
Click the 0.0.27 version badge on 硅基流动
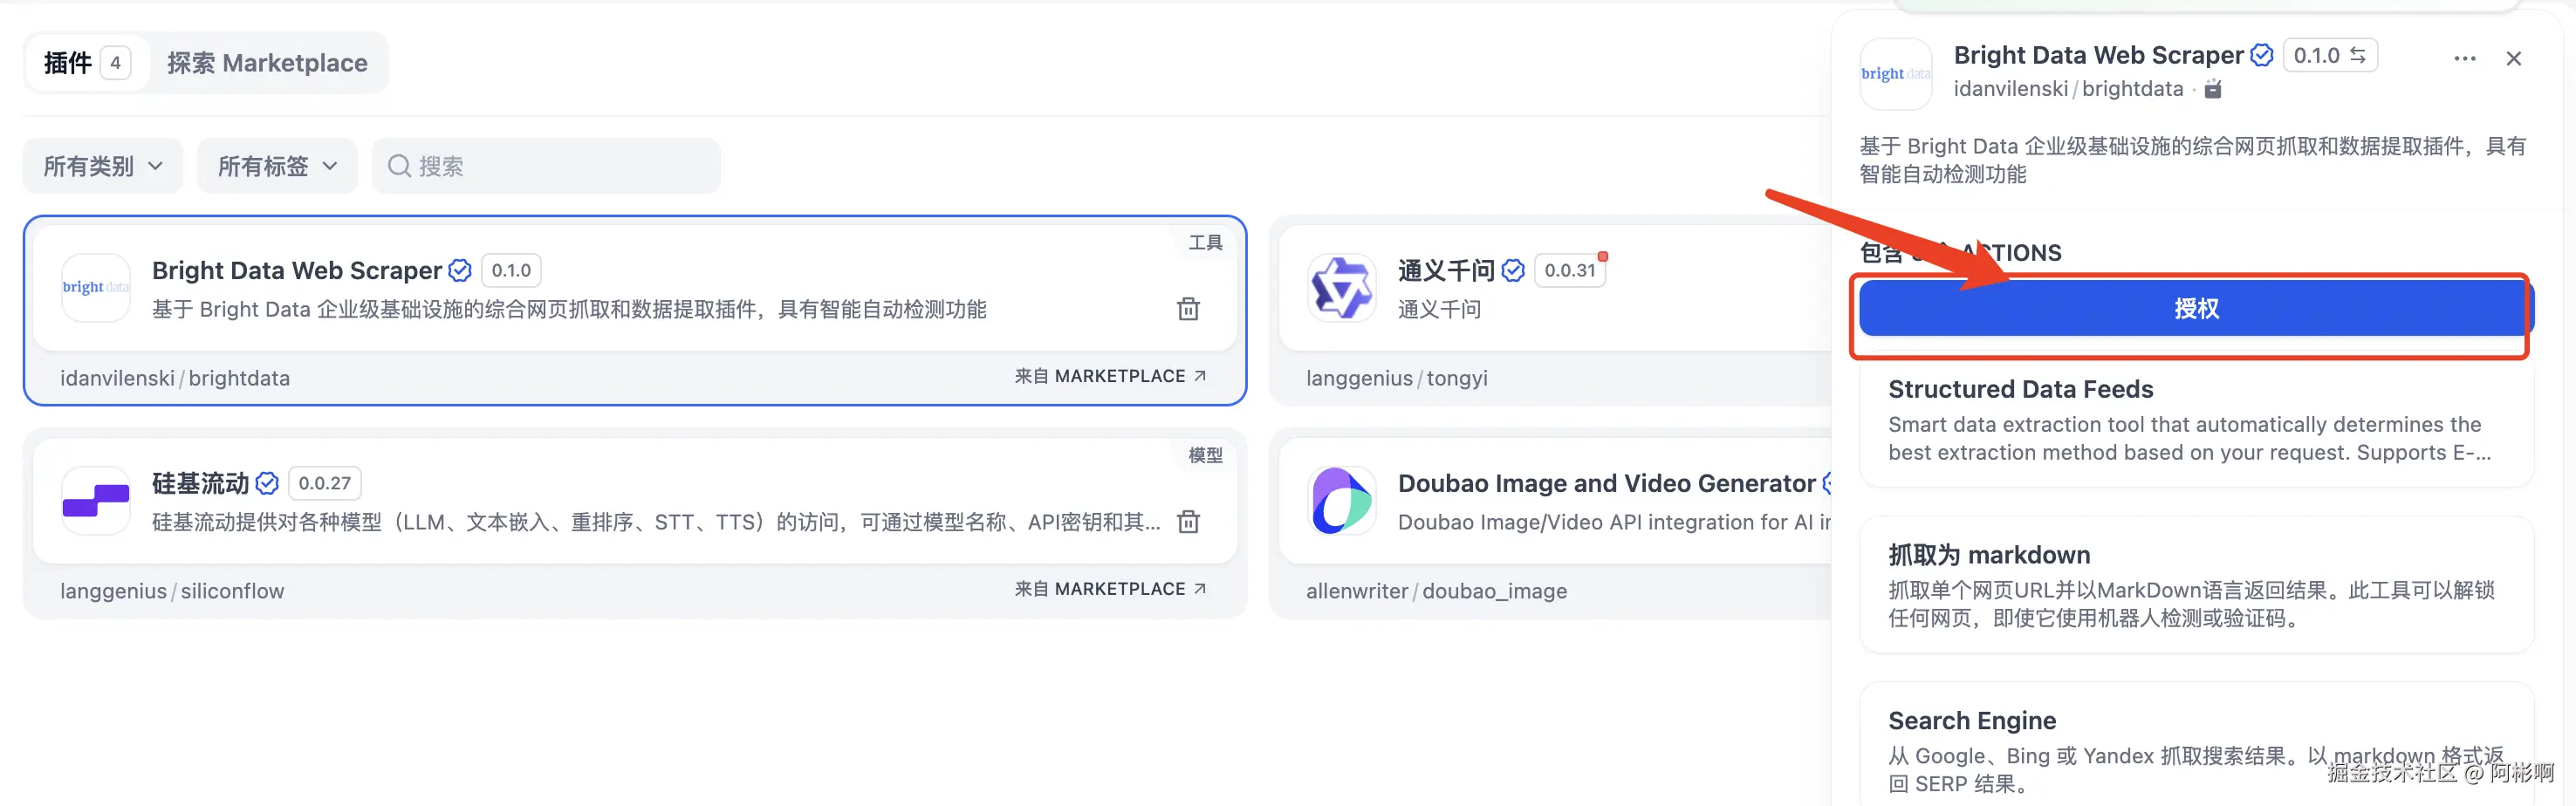point(325,484)
